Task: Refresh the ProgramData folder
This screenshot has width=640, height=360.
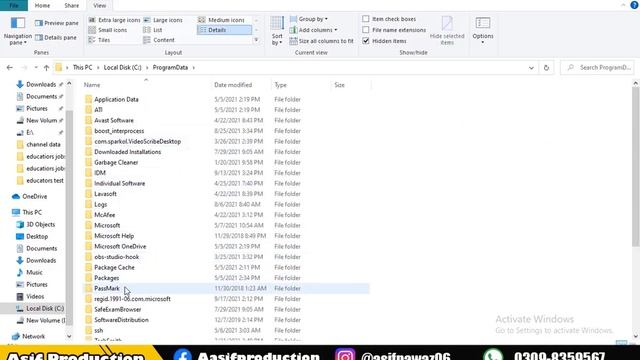Action: click(546, 68)
